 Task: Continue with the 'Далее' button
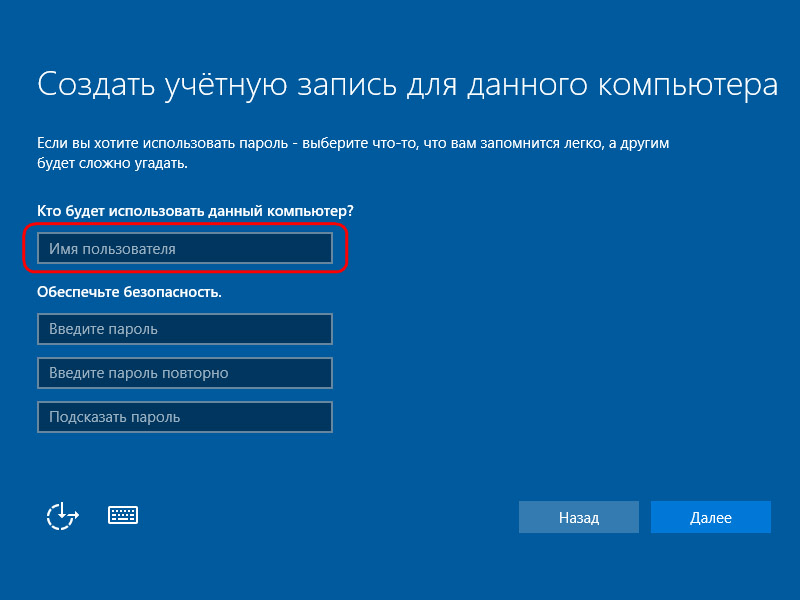pyautogui.click(x=711, y=517)
